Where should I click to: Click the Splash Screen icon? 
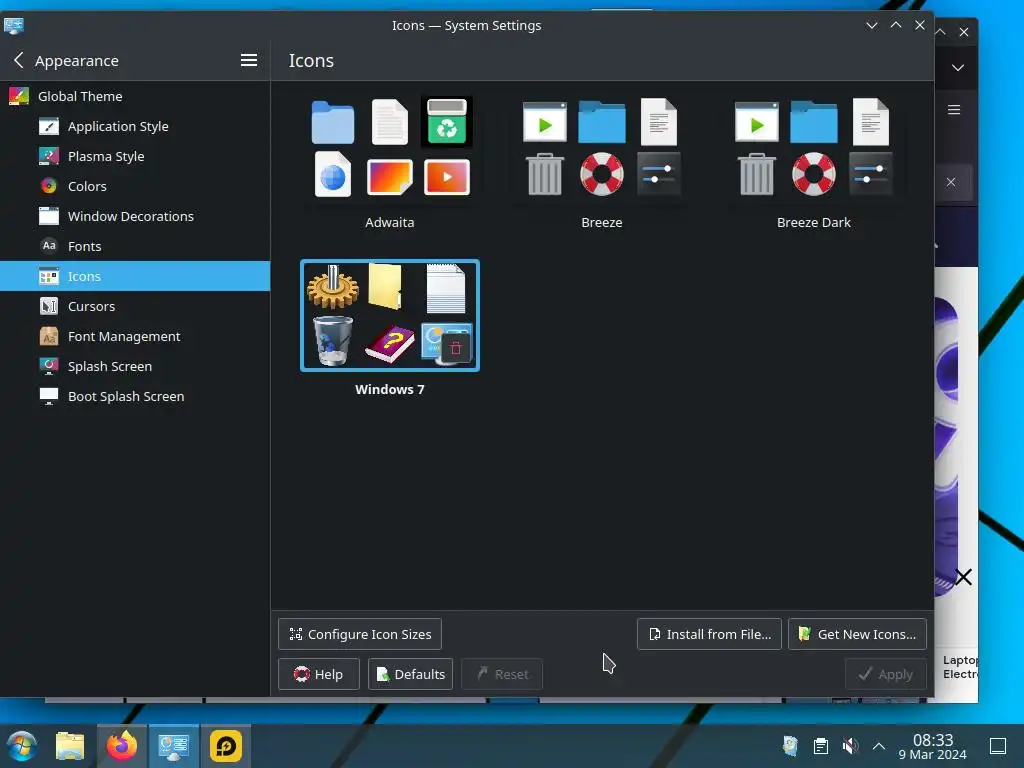point(49,366)
